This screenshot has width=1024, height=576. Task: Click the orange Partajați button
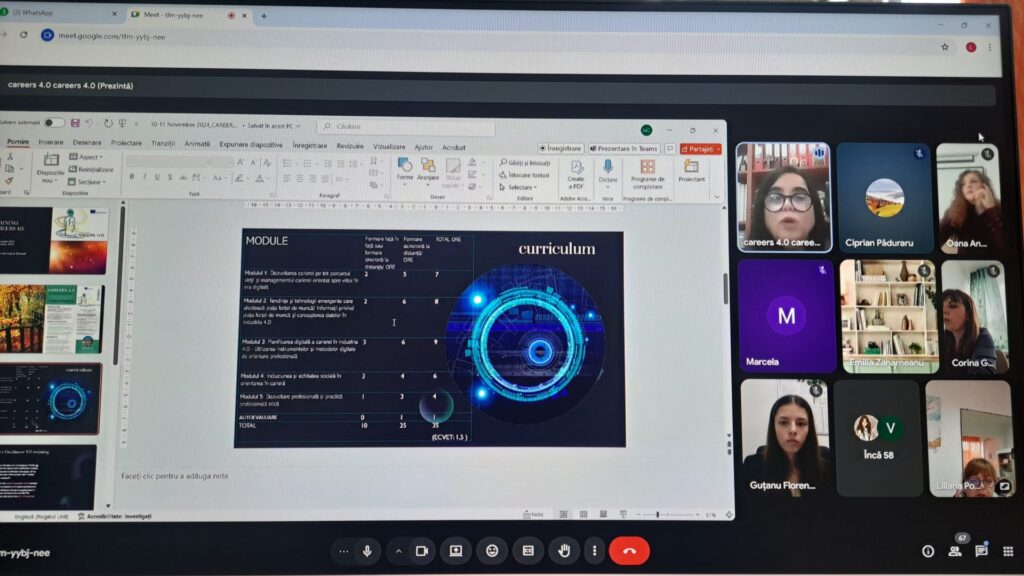point(701,149)
